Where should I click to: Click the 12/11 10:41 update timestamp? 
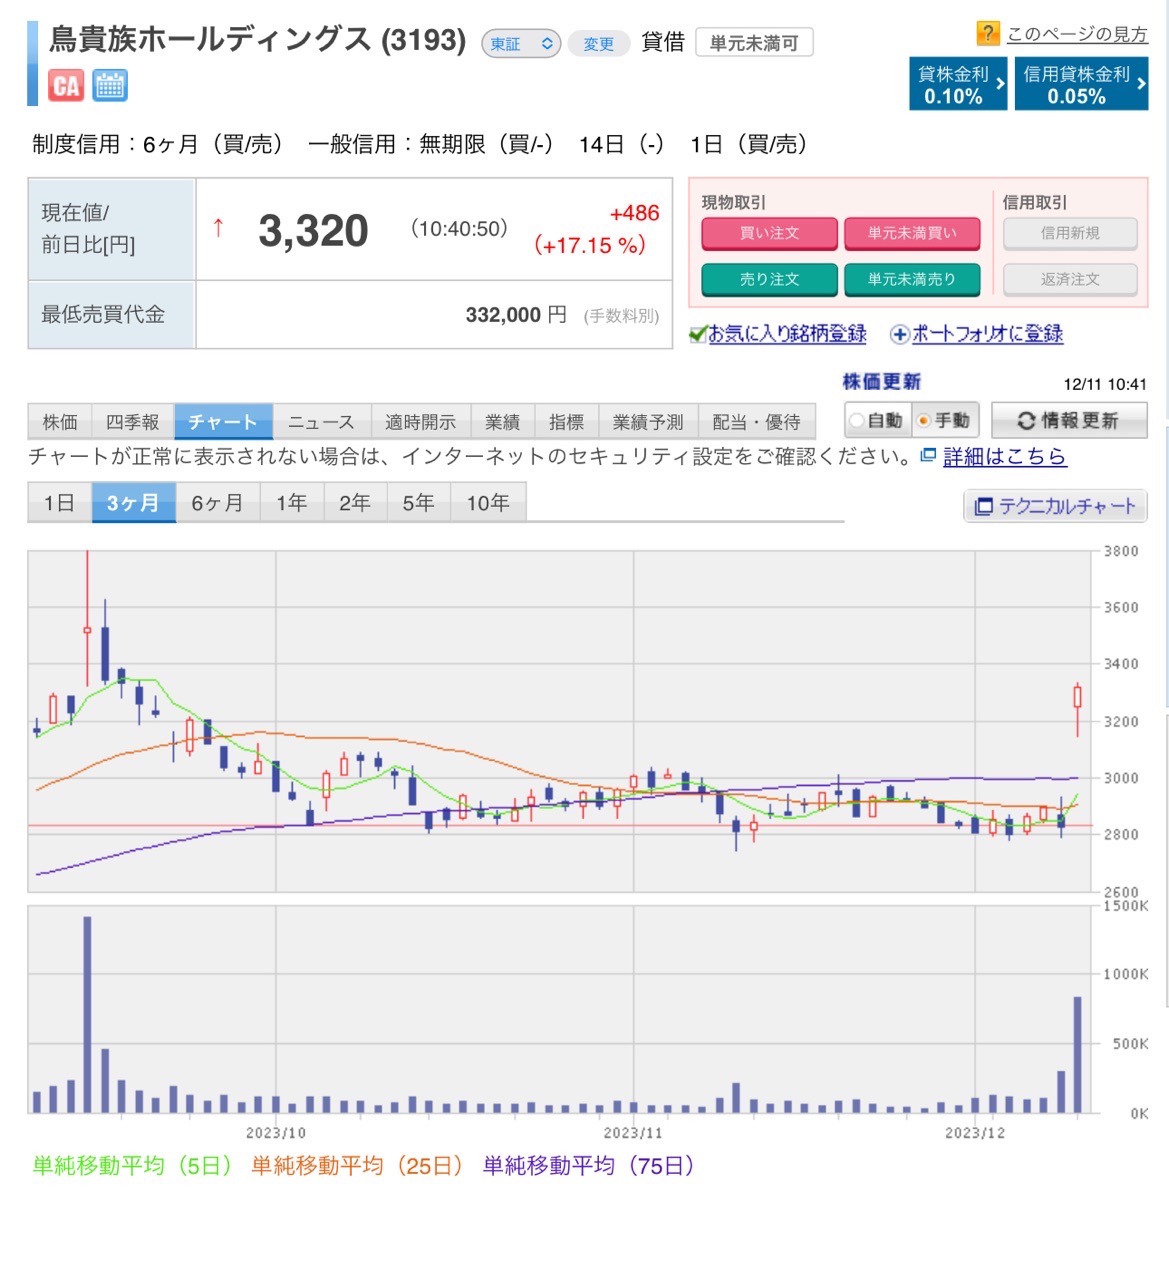coord(1105,384)
